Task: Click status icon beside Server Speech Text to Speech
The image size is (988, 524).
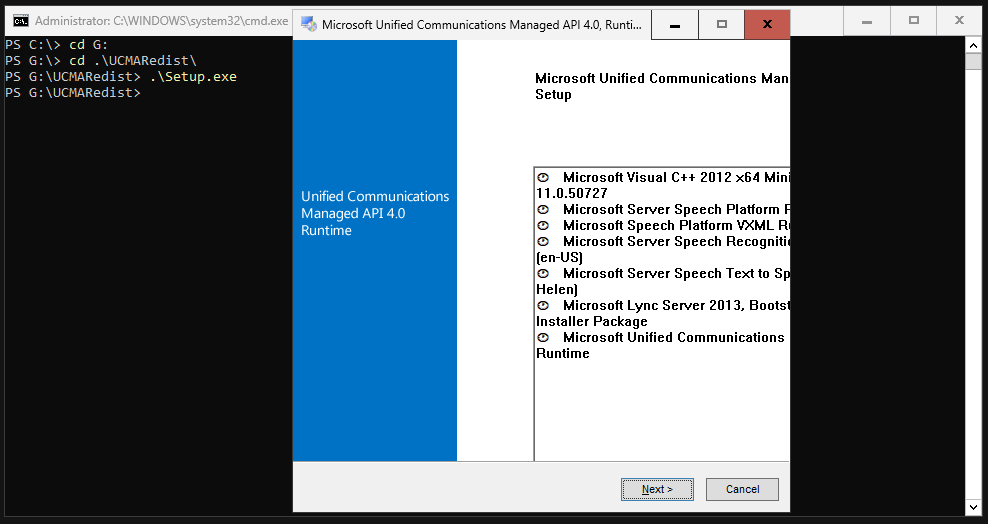Action: point(543,274)
